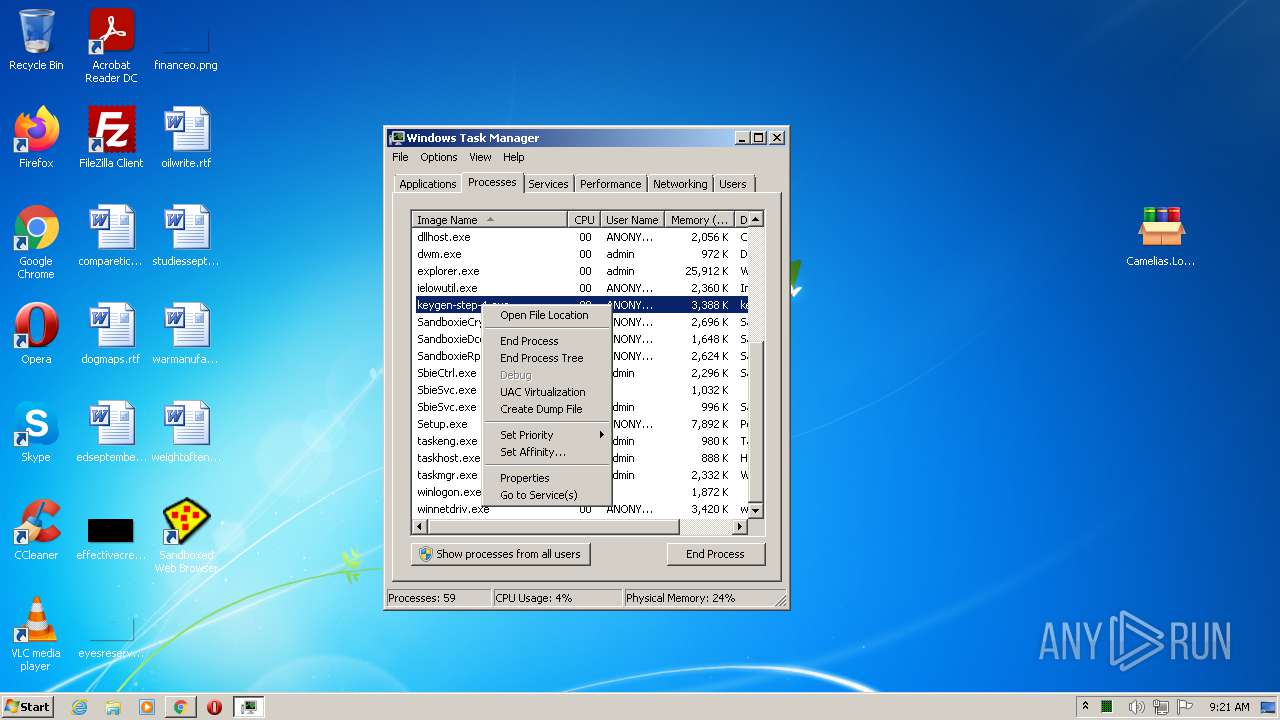This screenshot has width=1280, height=720.
Task: Select the effectivecre desktop file
Action: 111,537
